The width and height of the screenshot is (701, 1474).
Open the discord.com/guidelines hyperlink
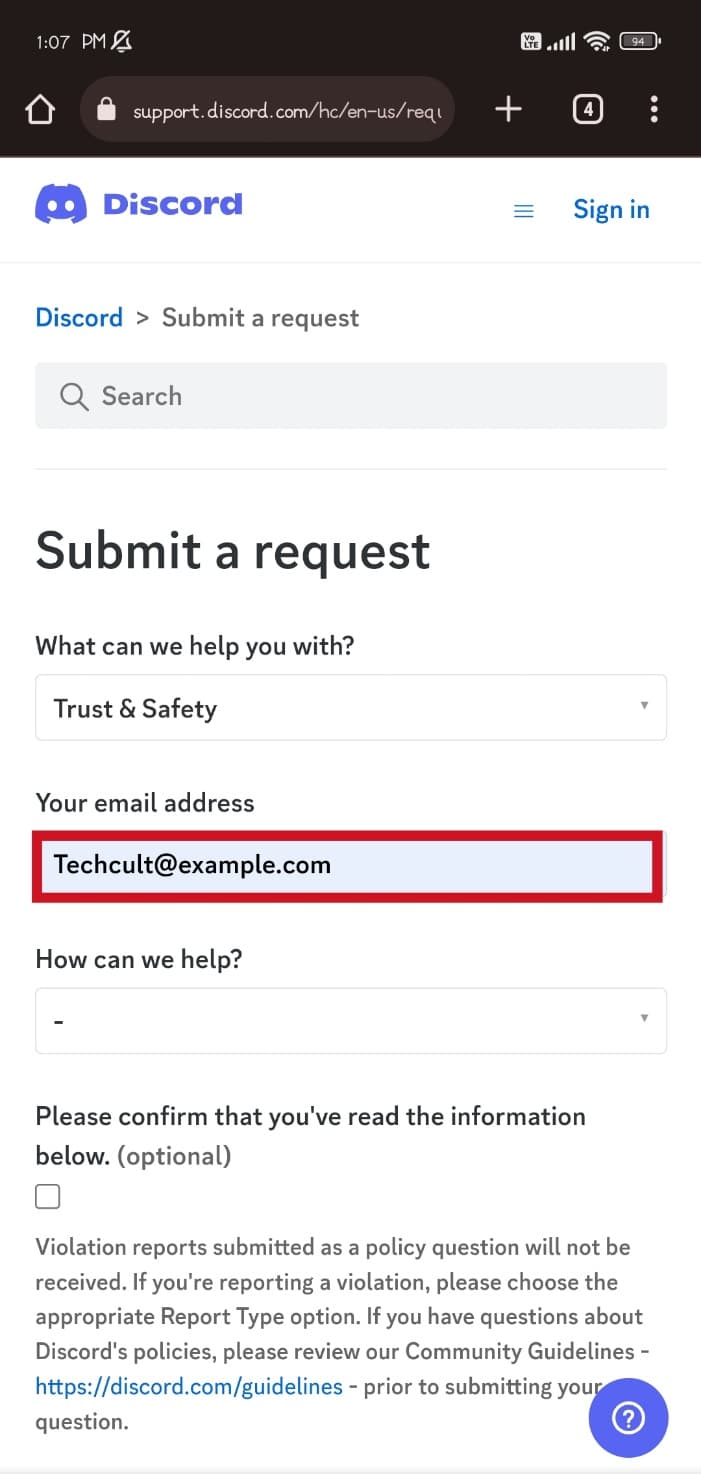[x=189, y=1386]
